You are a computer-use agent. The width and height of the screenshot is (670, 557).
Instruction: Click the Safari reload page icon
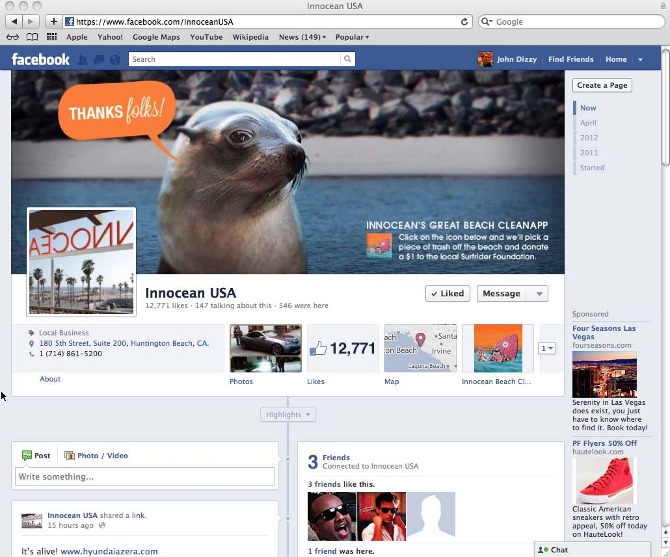(x=464, y=22)
